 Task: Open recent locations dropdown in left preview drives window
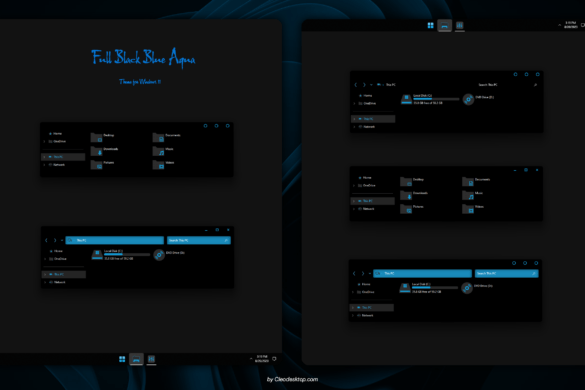point(62,240)
